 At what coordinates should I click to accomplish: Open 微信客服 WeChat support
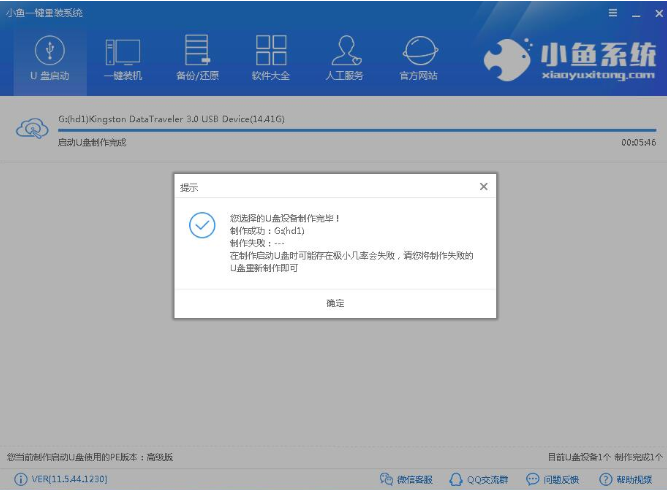point(406,480)
